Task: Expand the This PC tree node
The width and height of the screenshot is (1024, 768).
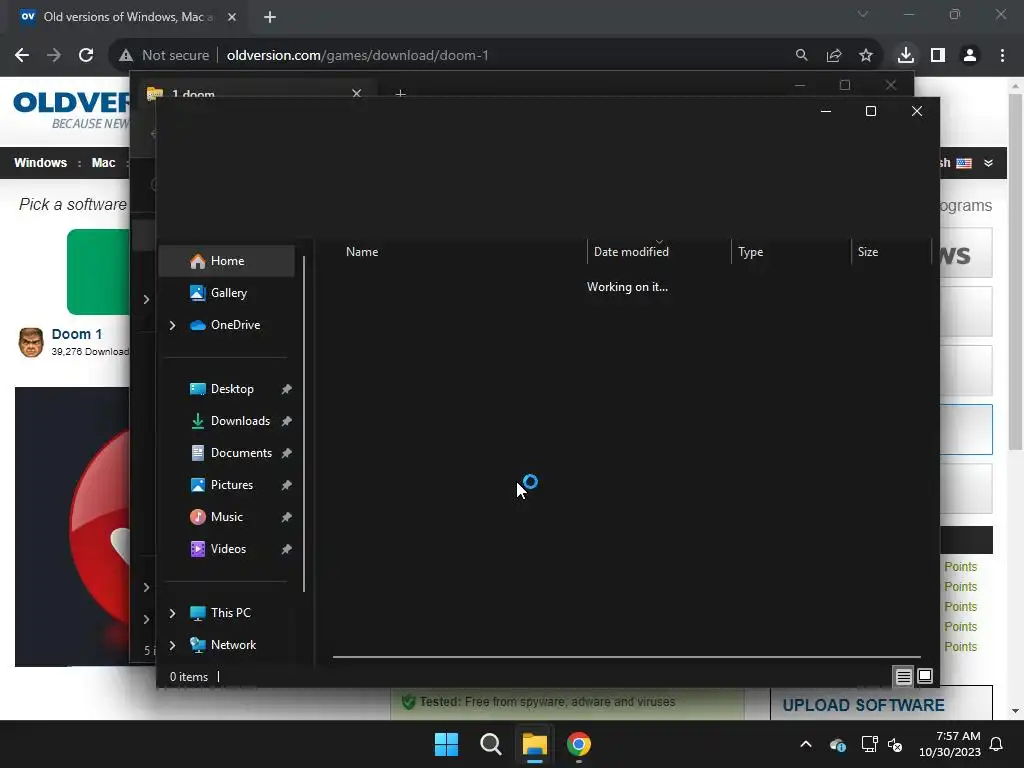Action: 172,613
